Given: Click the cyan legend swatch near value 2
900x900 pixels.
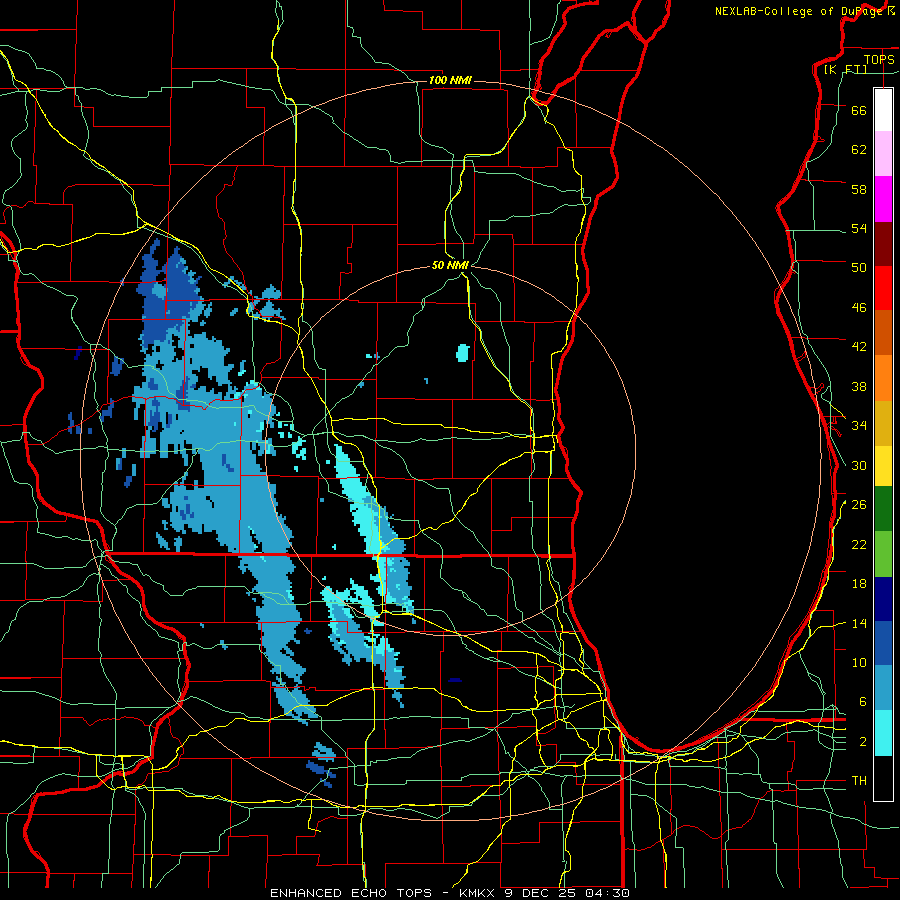Looking at the screenshot, I should (x=883, y=733).
